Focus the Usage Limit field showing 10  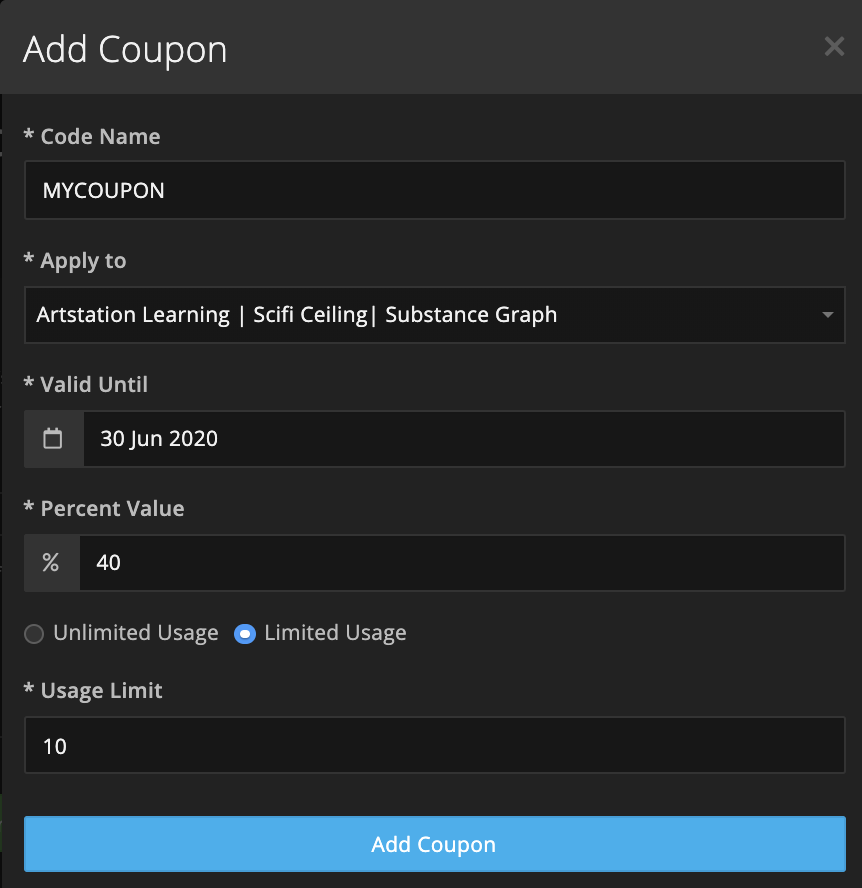tap(434, 745)
